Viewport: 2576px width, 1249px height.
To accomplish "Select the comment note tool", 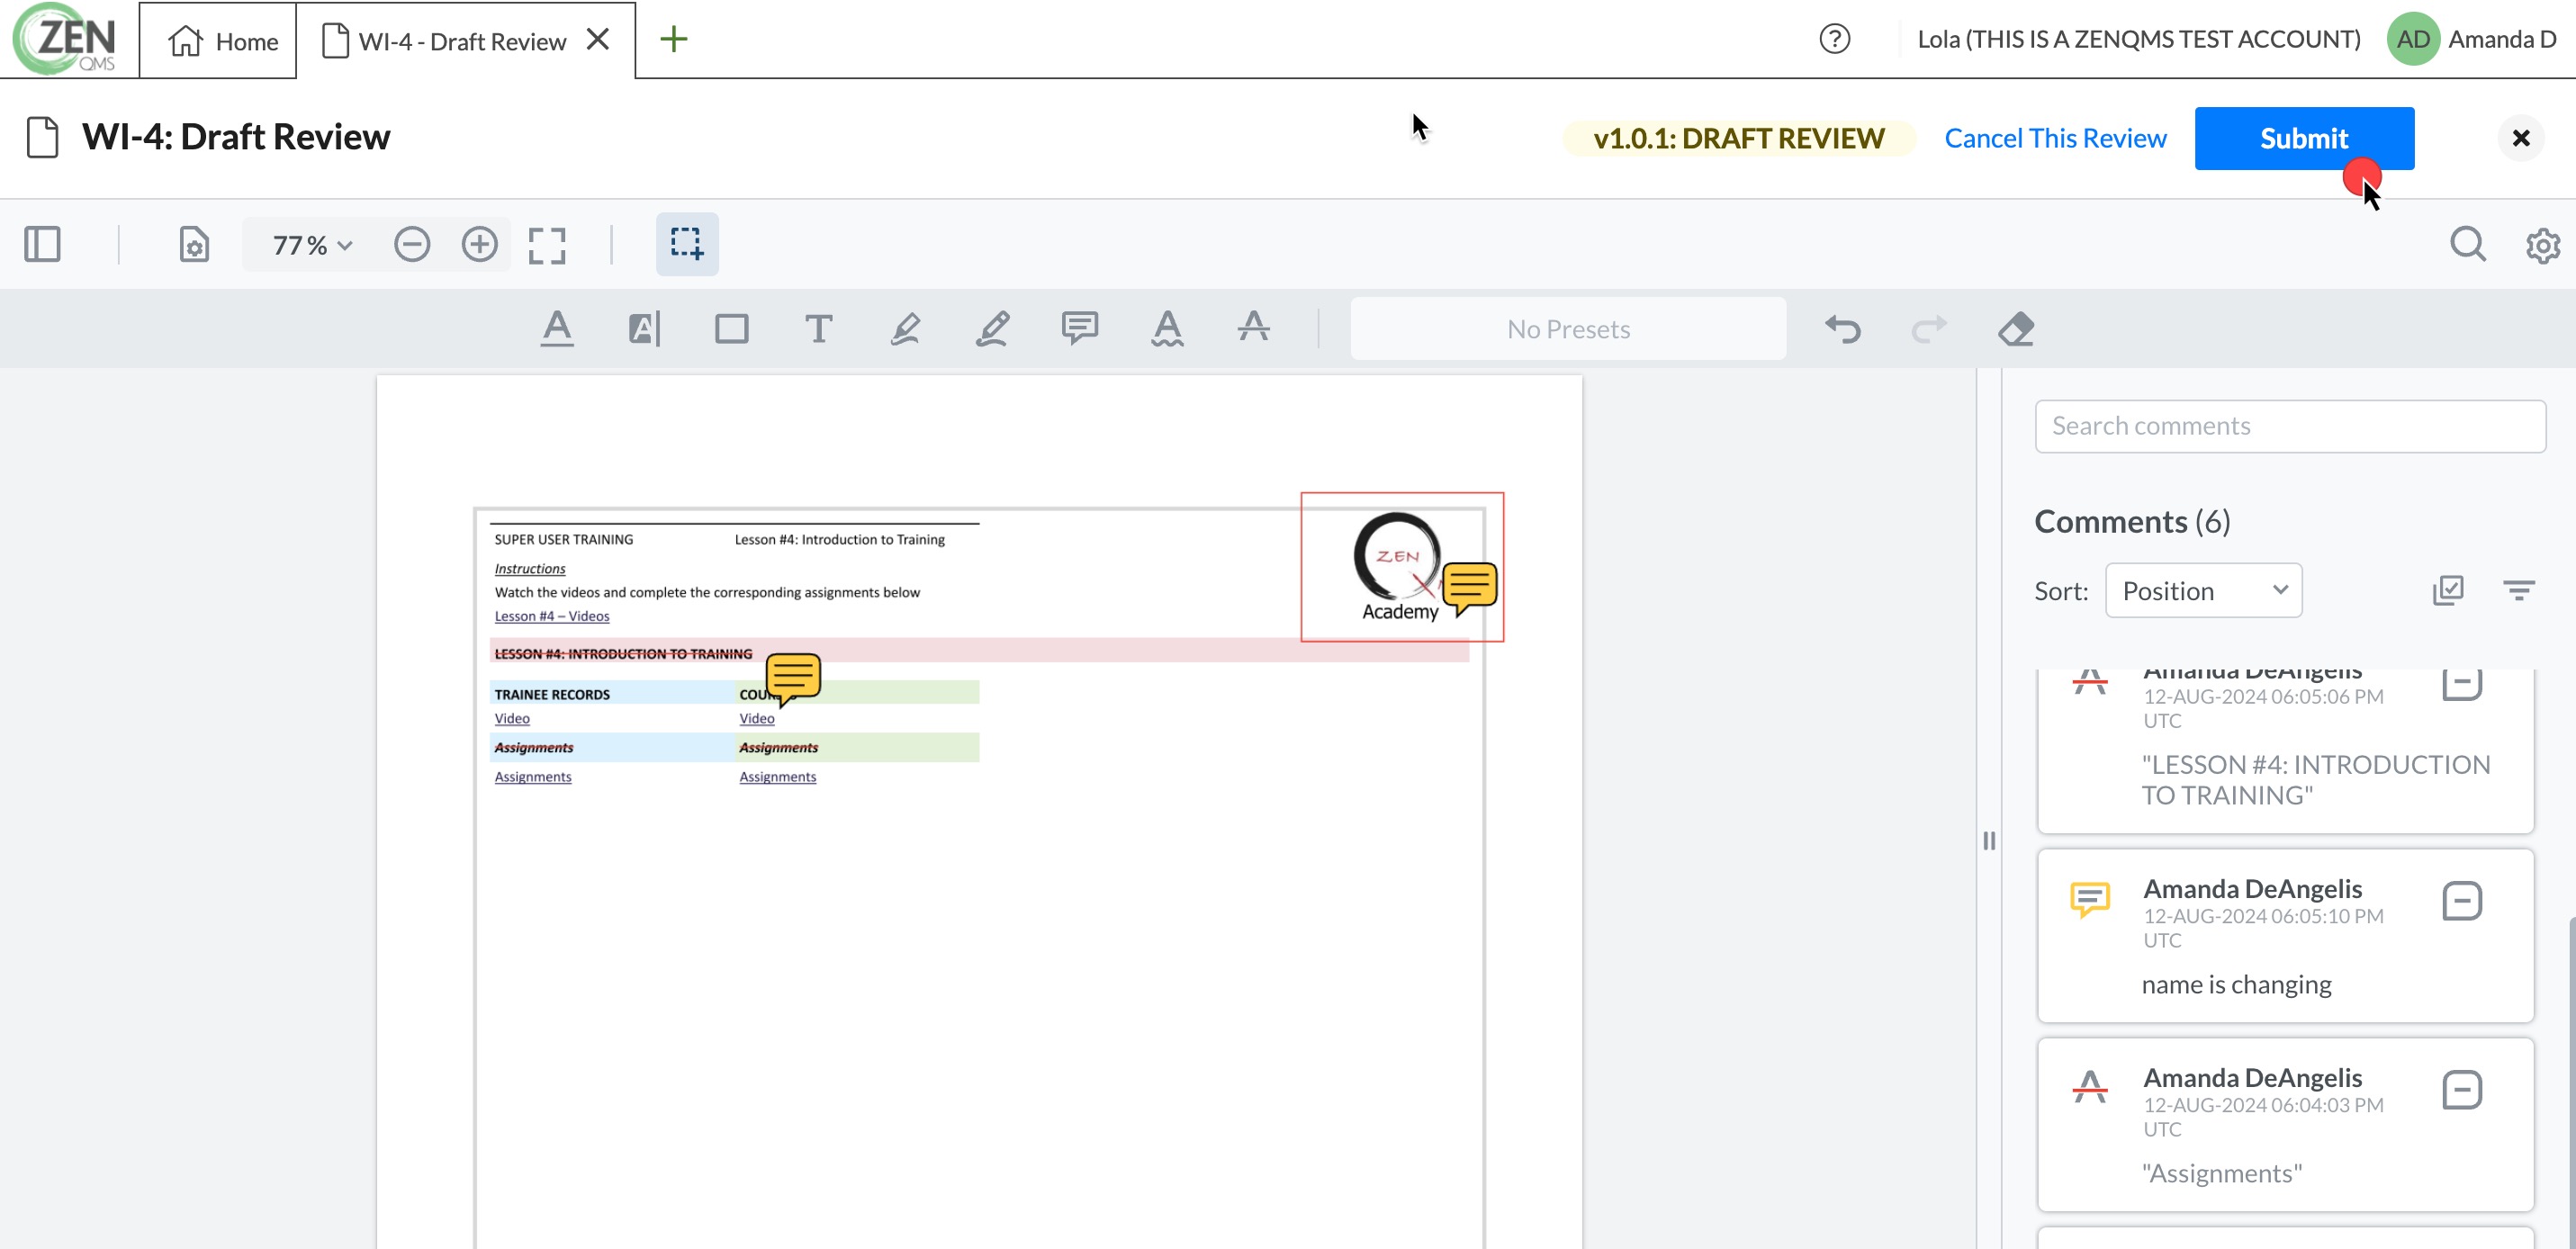I will pos(1080,329).
